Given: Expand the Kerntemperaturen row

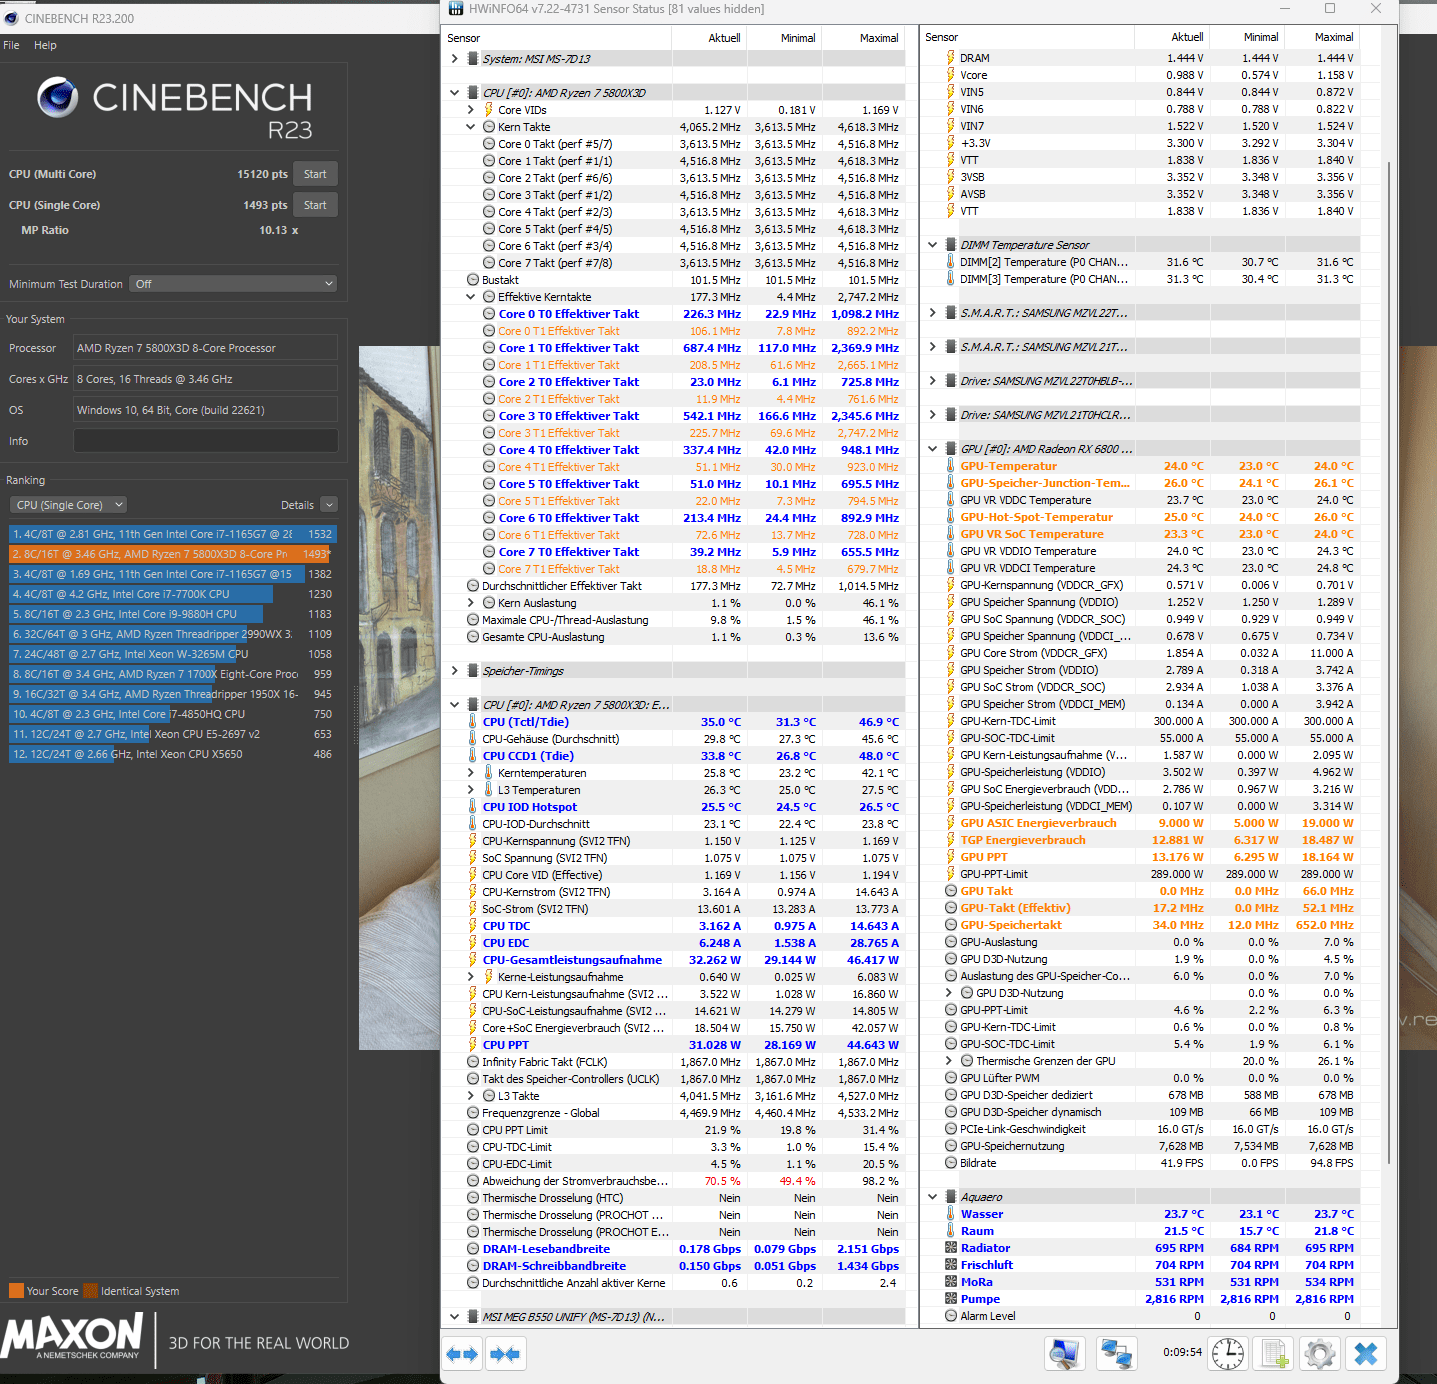Looking at the screenshot, I should pyautogui.click(x=471, y=773).
